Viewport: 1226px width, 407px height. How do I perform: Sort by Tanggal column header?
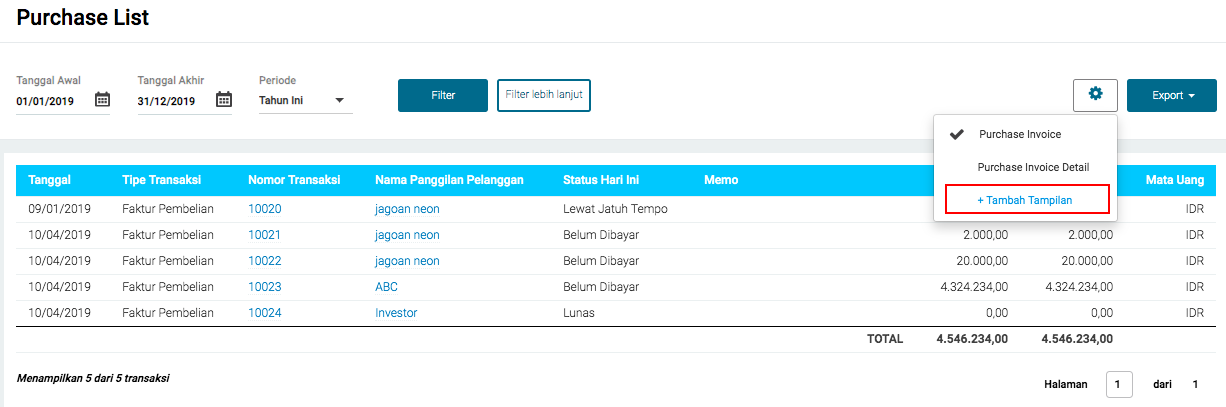pyautogui.click(x=50, y=180)
